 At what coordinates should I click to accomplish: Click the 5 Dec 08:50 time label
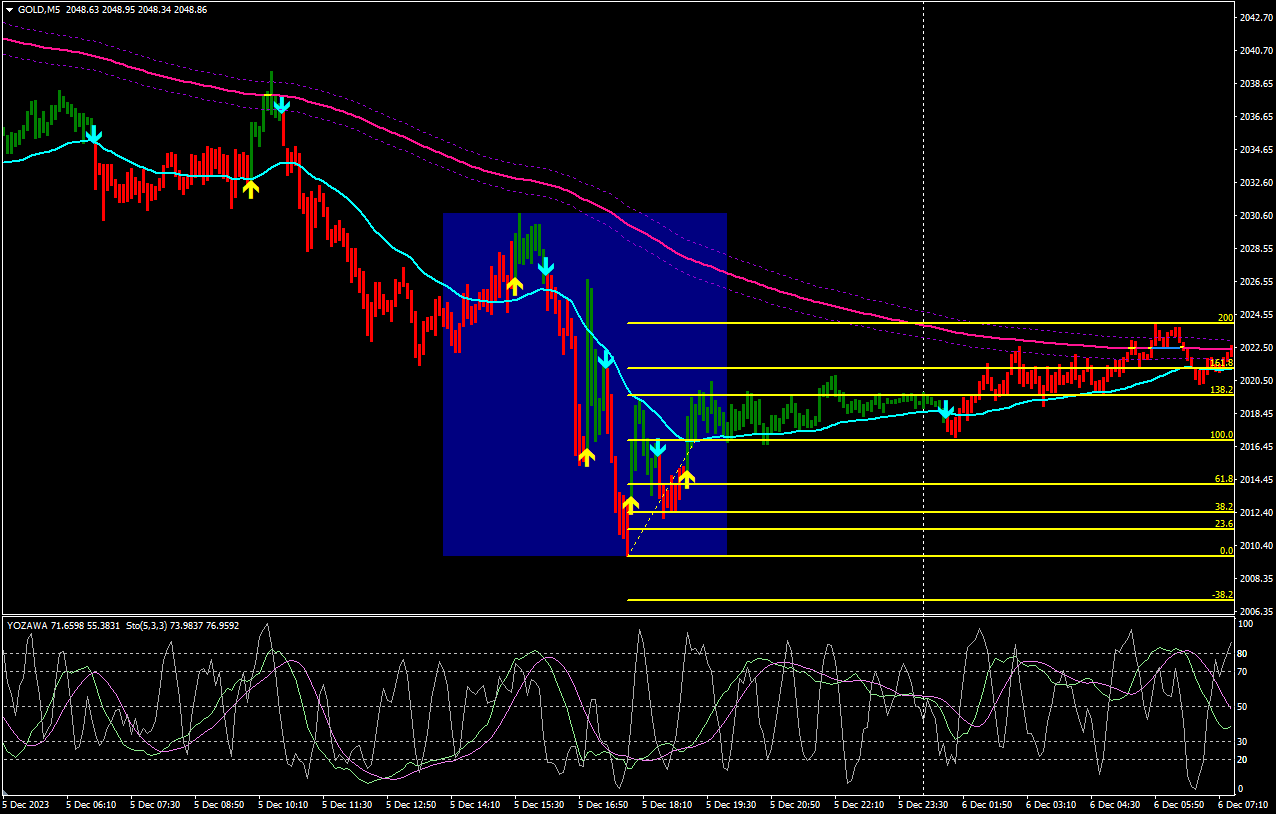[x=219, y=805]
